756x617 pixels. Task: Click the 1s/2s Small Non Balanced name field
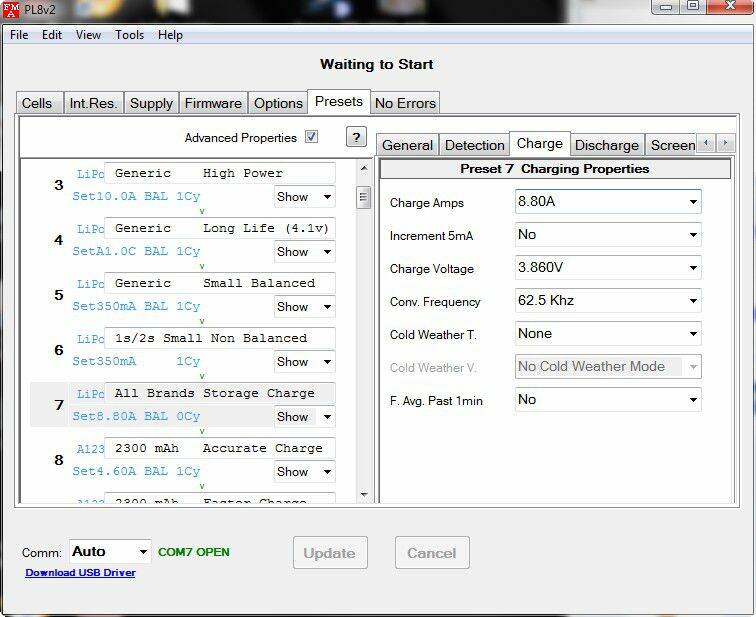point(219,338)
